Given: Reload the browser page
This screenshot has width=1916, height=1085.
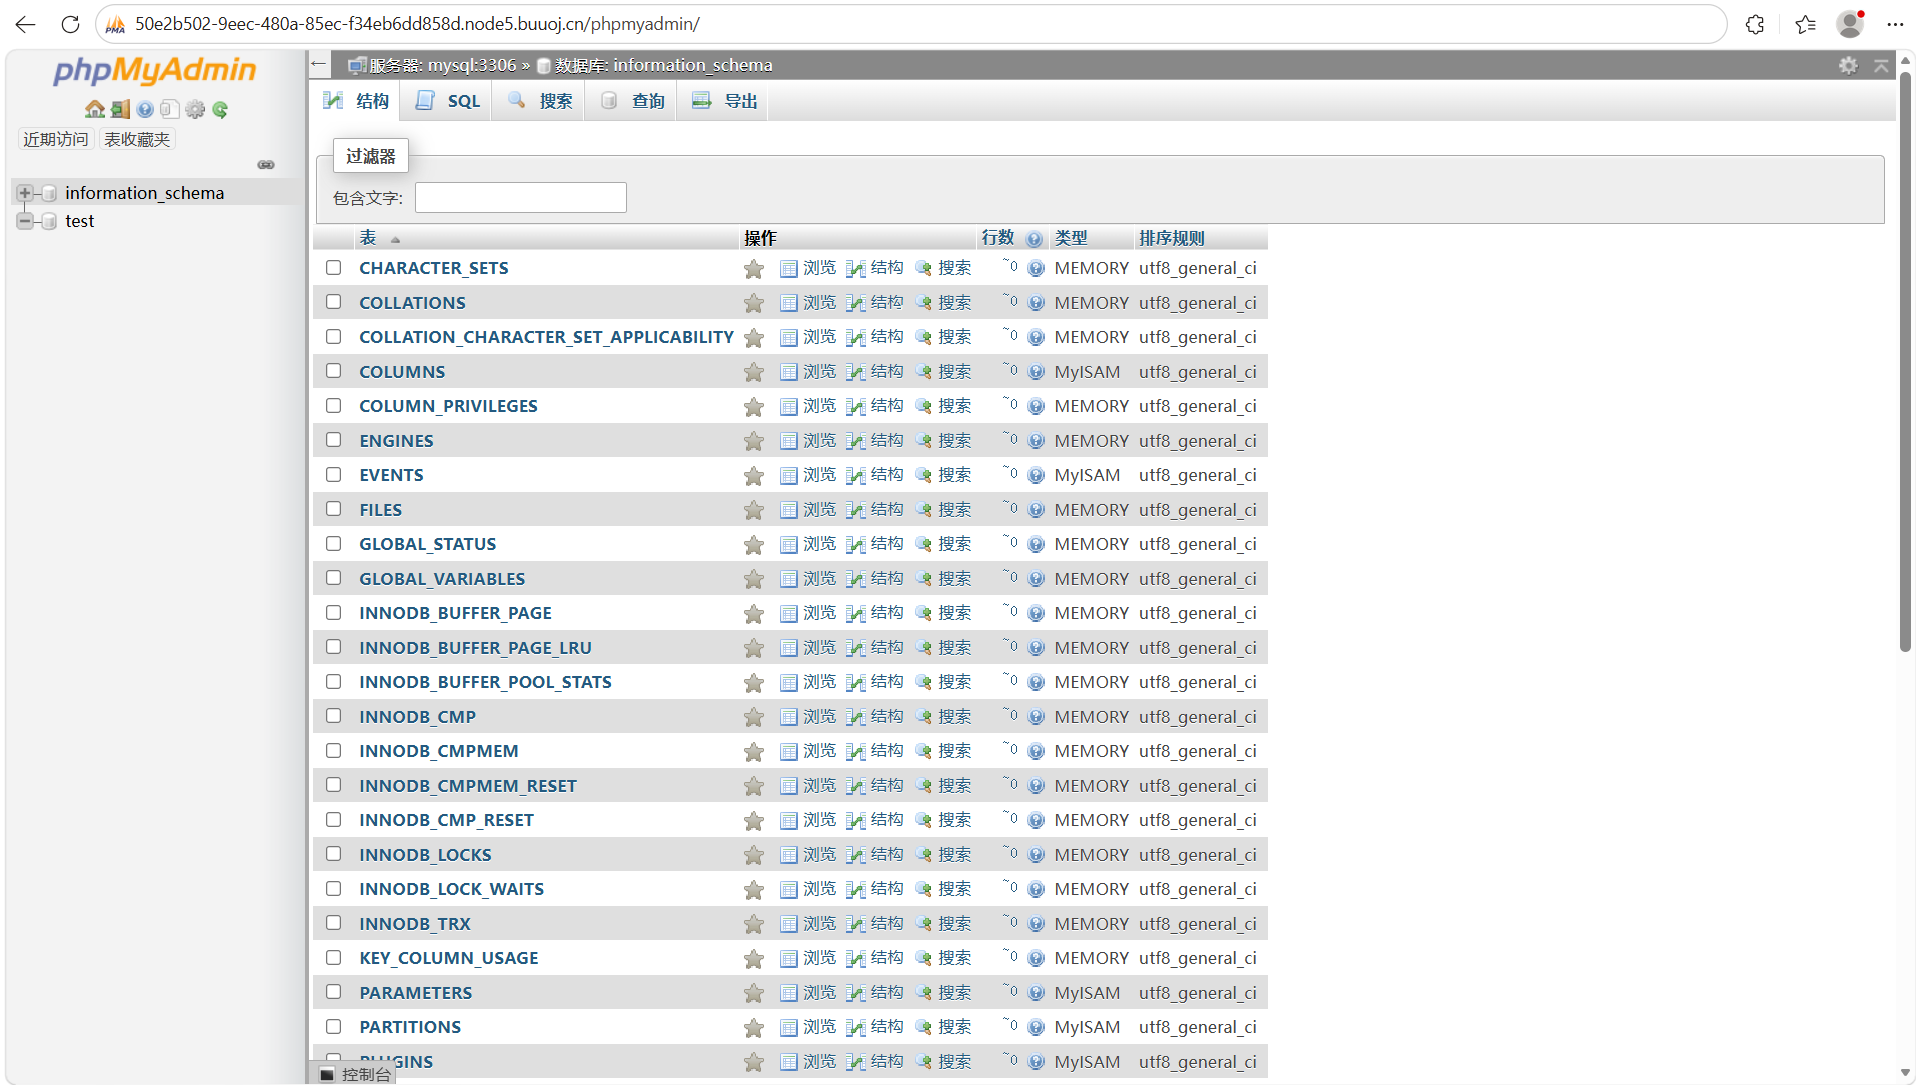Looking at the screenshot, I should click(x=70, y=24).
